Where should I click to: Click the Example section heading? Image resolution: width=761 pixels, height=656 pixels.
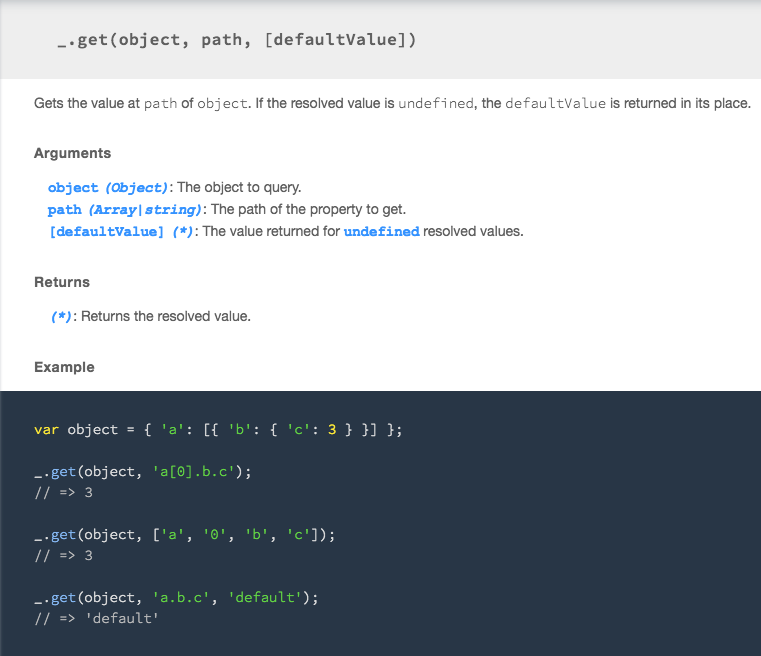pyautogui.click(x=65, y=367)
